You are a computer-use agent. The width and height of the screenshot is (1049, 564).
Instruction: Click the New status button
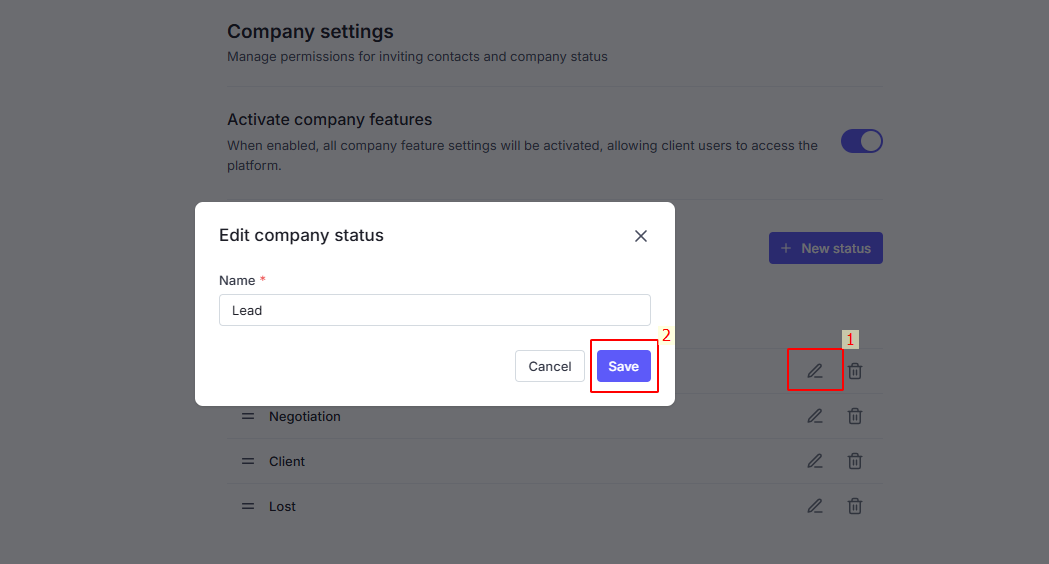825,248
